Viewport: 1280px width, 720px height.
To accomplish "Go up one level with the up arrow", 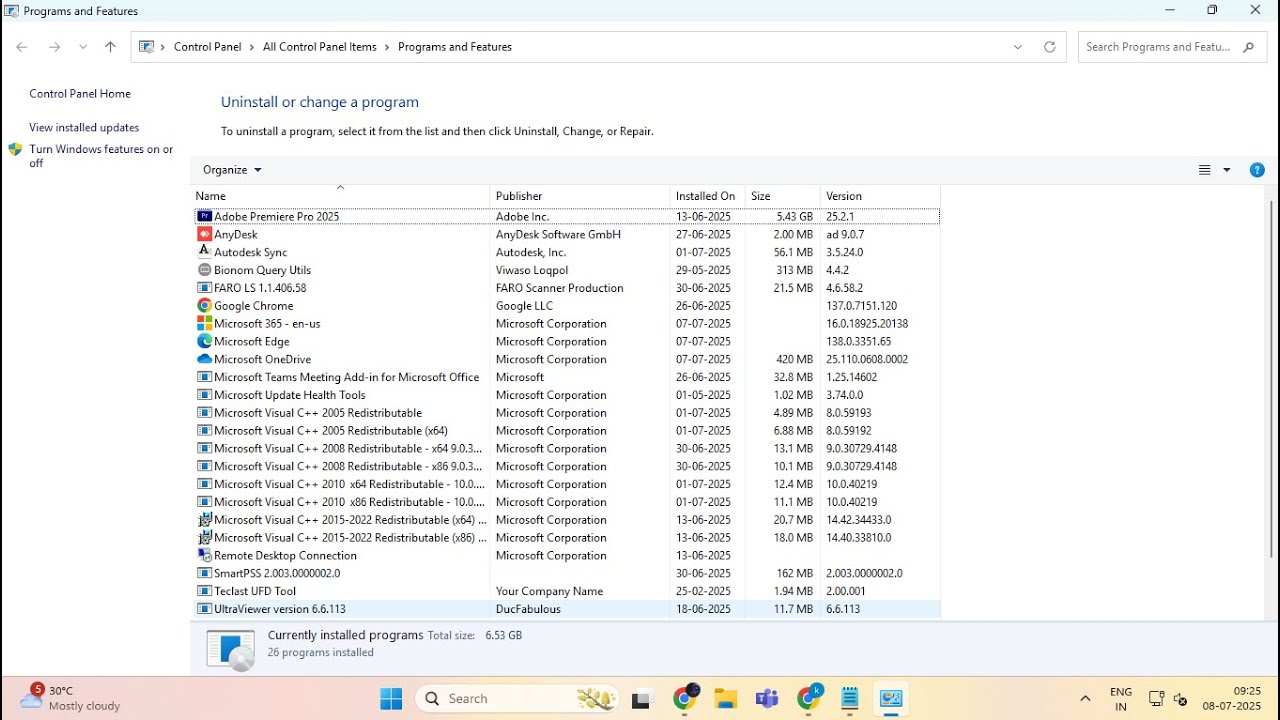I will click(110, 47).
